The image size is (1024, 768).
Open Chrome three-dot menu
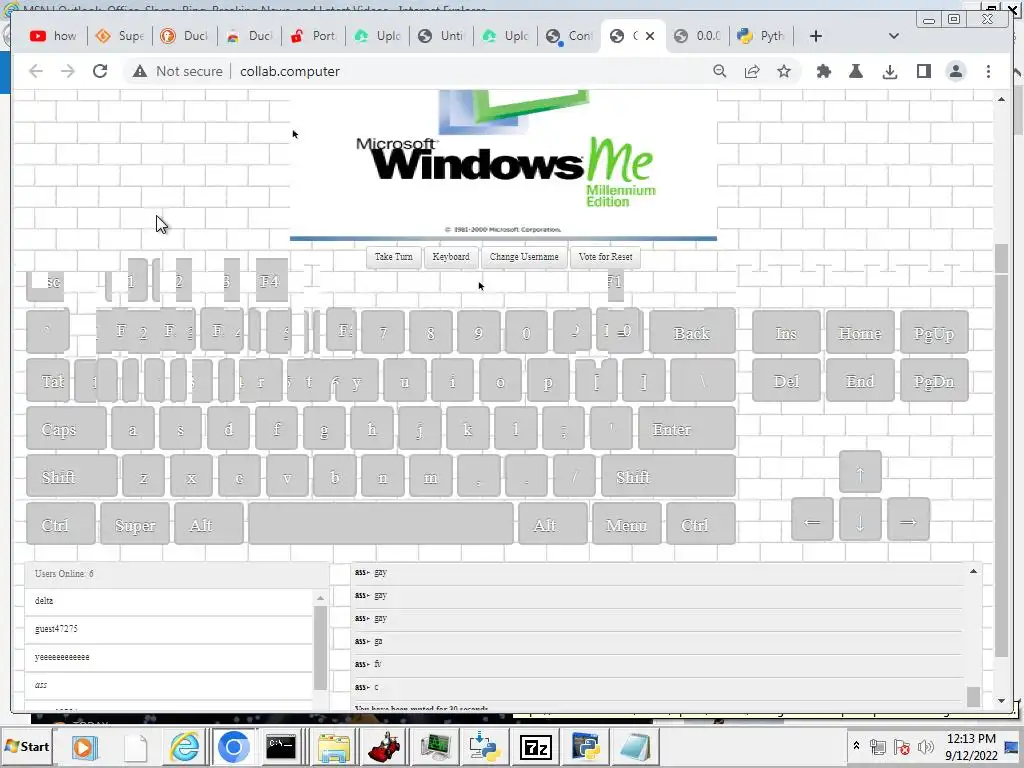[x=988, y=71]
